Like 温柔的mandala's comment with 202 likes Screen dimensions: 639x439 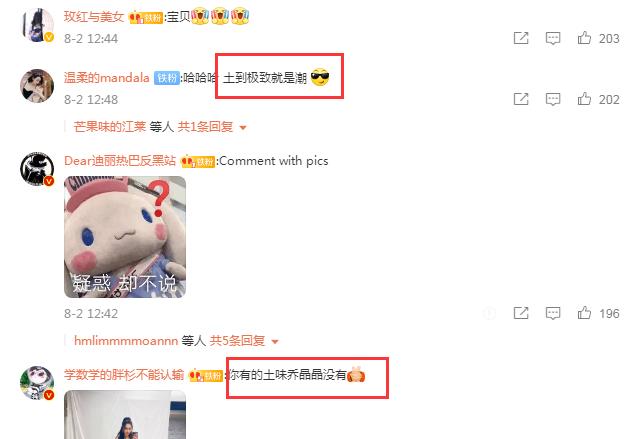584,99
